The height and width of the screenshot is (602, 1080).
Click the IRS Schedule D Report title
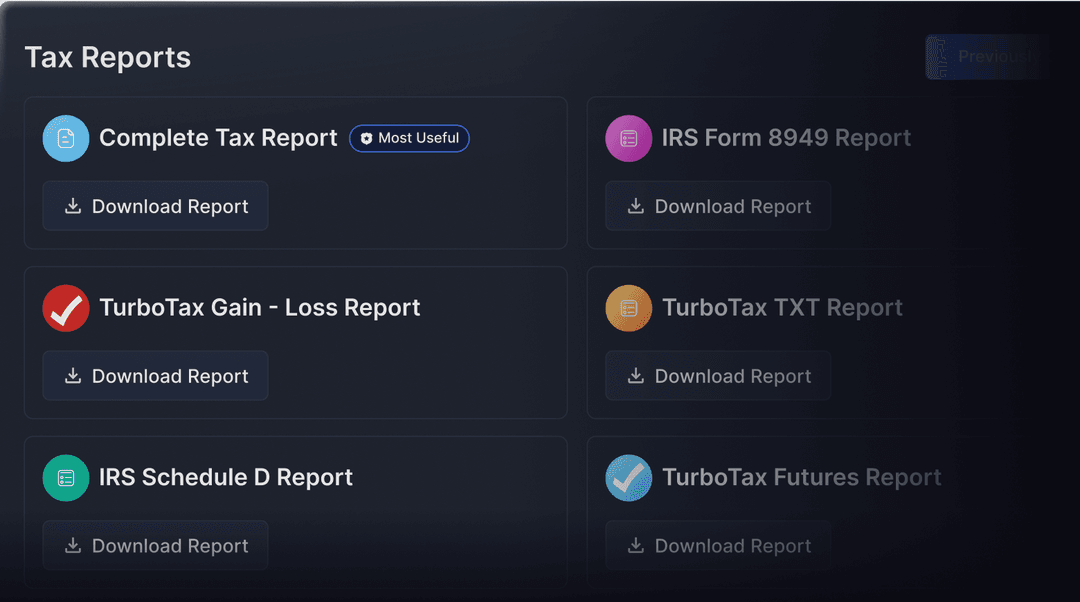point(226,477)
